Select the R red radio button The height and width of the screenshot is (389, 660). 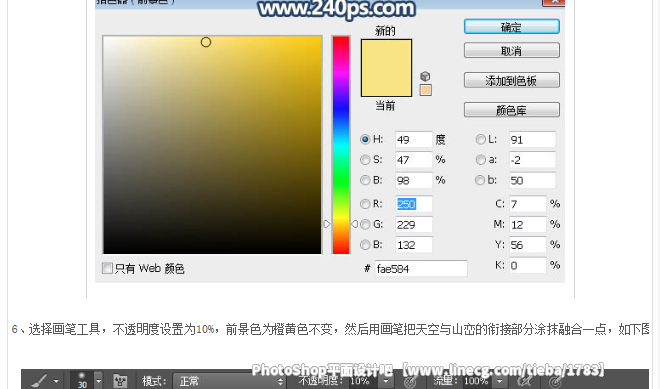coord(365,204)
